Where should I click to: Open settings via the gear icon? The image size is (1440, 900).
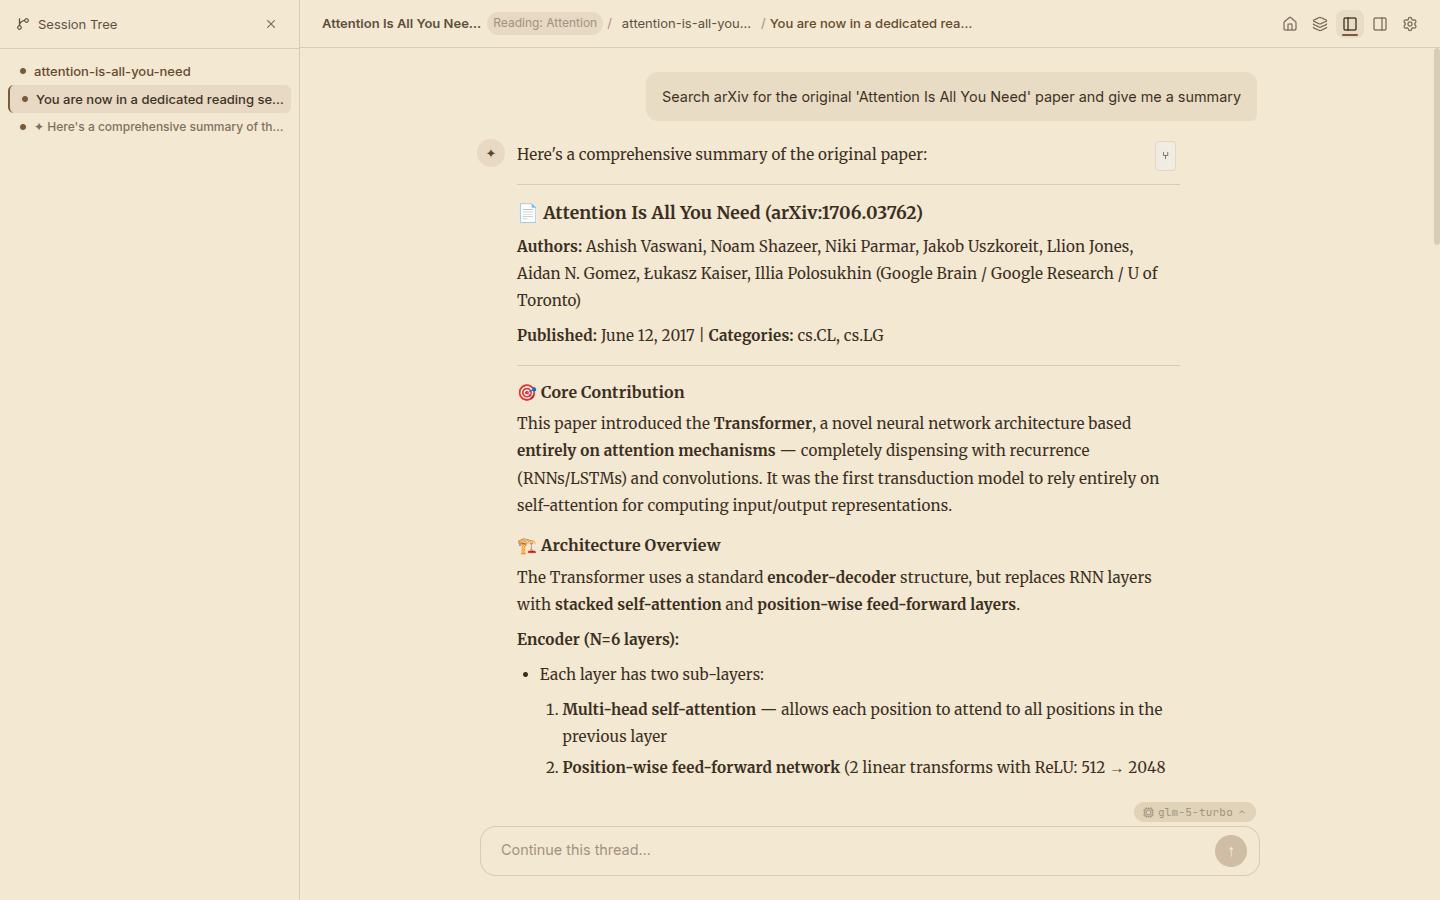click(1410, 24)
